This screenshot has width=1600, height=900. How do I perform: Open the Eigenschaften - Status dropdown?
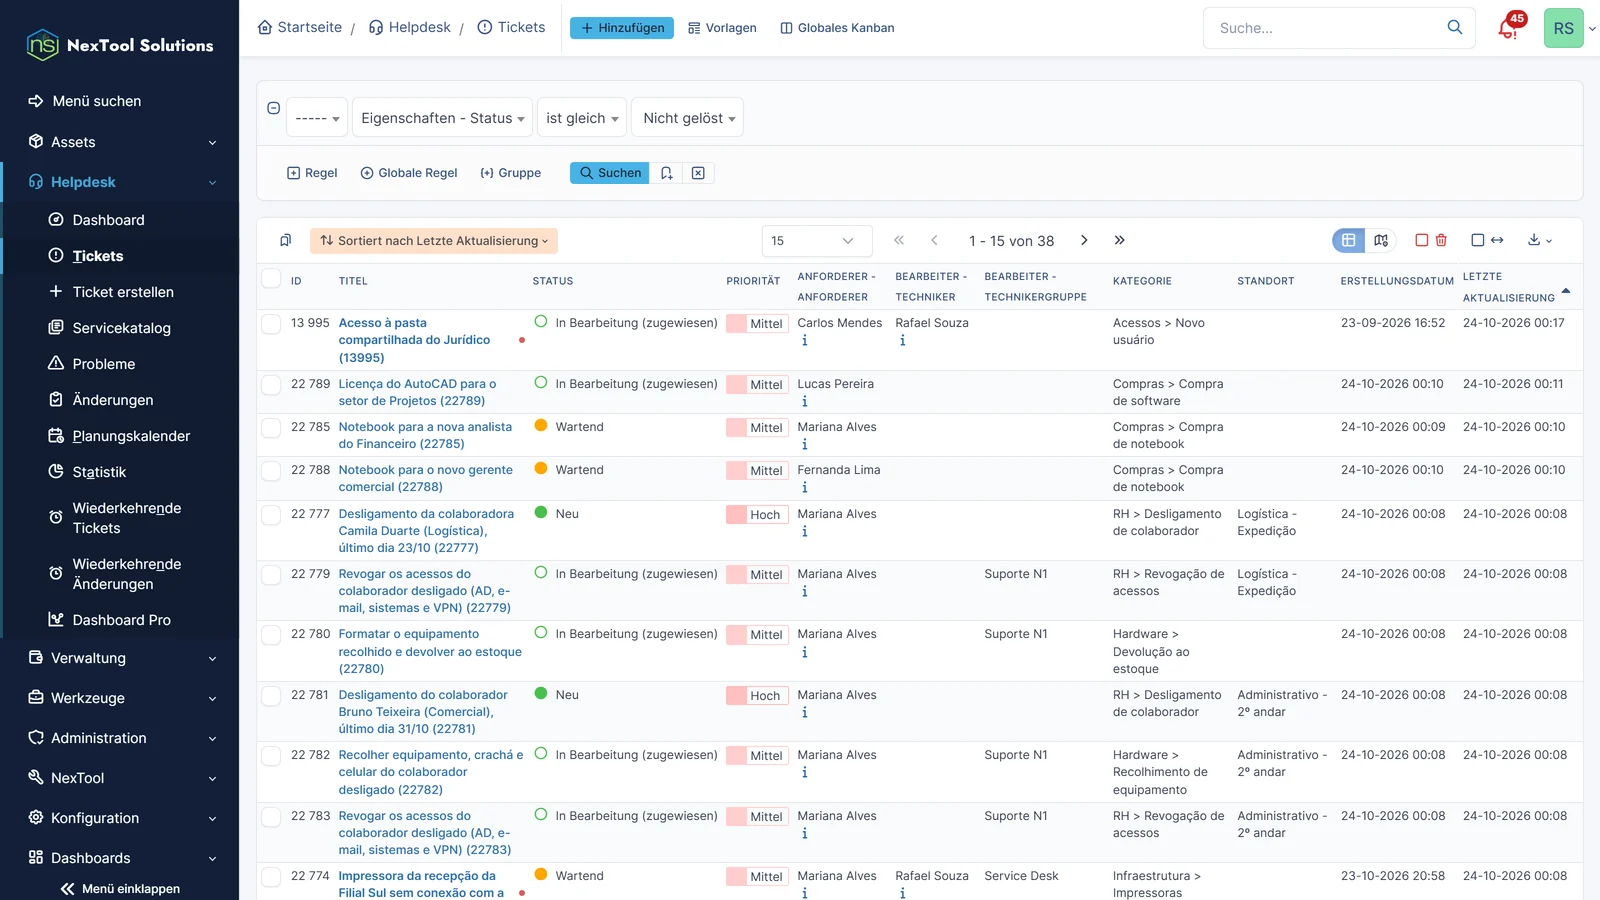[x=442, y=118]
